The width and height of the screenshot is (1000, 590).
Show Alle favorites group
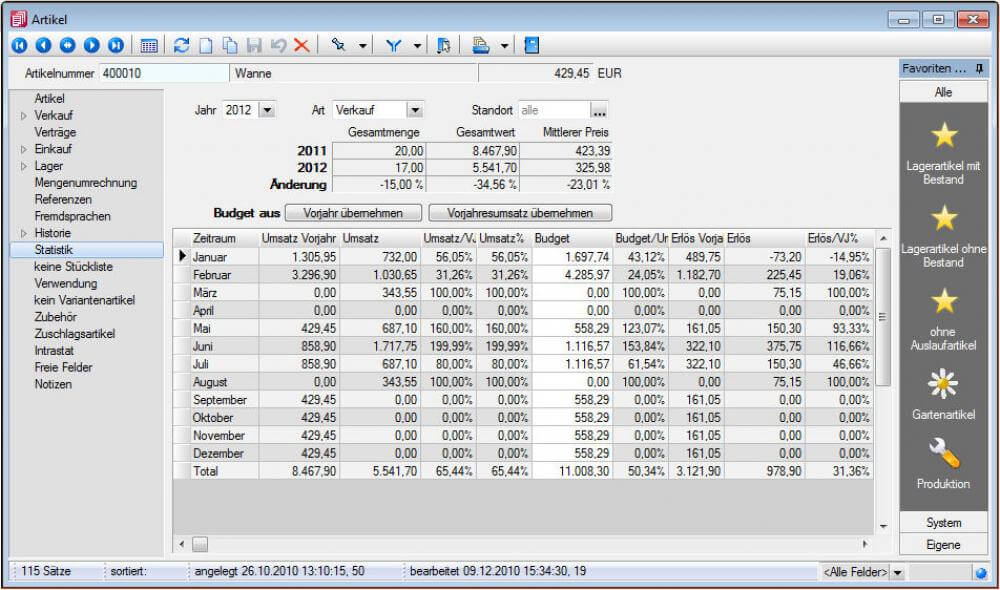[943, 92]
